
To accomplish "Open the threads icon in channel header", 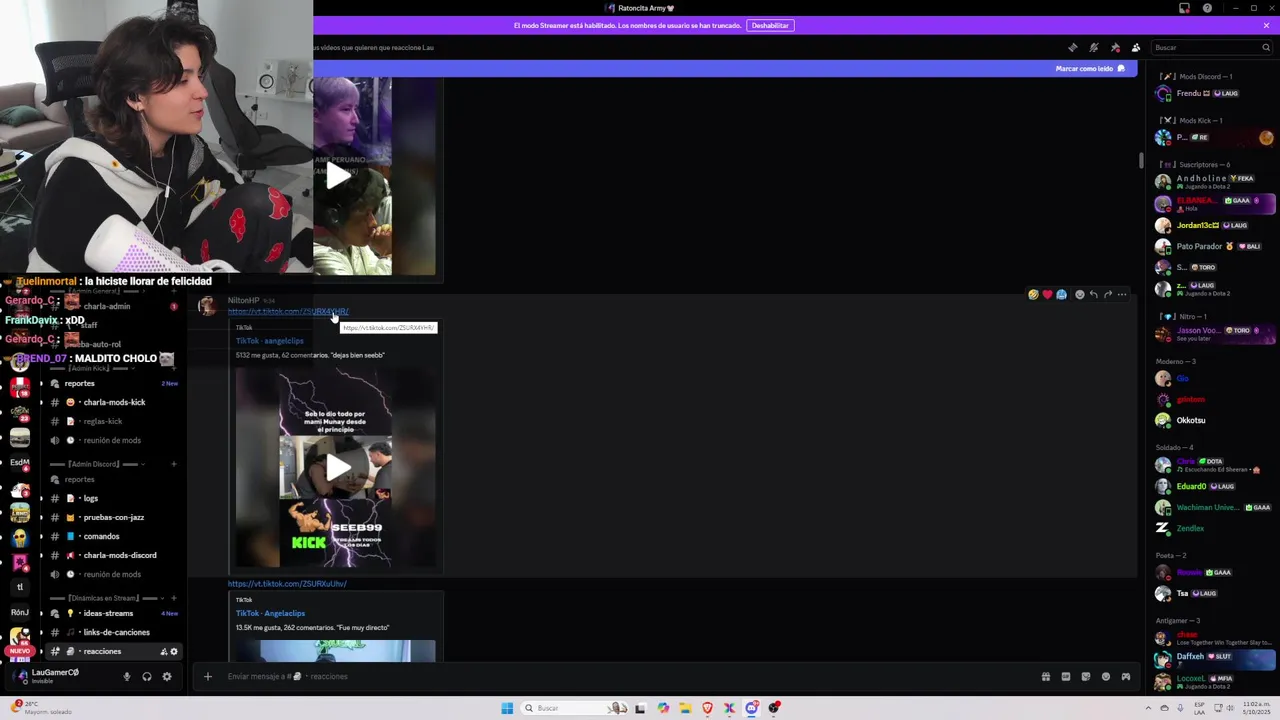I will 1073,47.
